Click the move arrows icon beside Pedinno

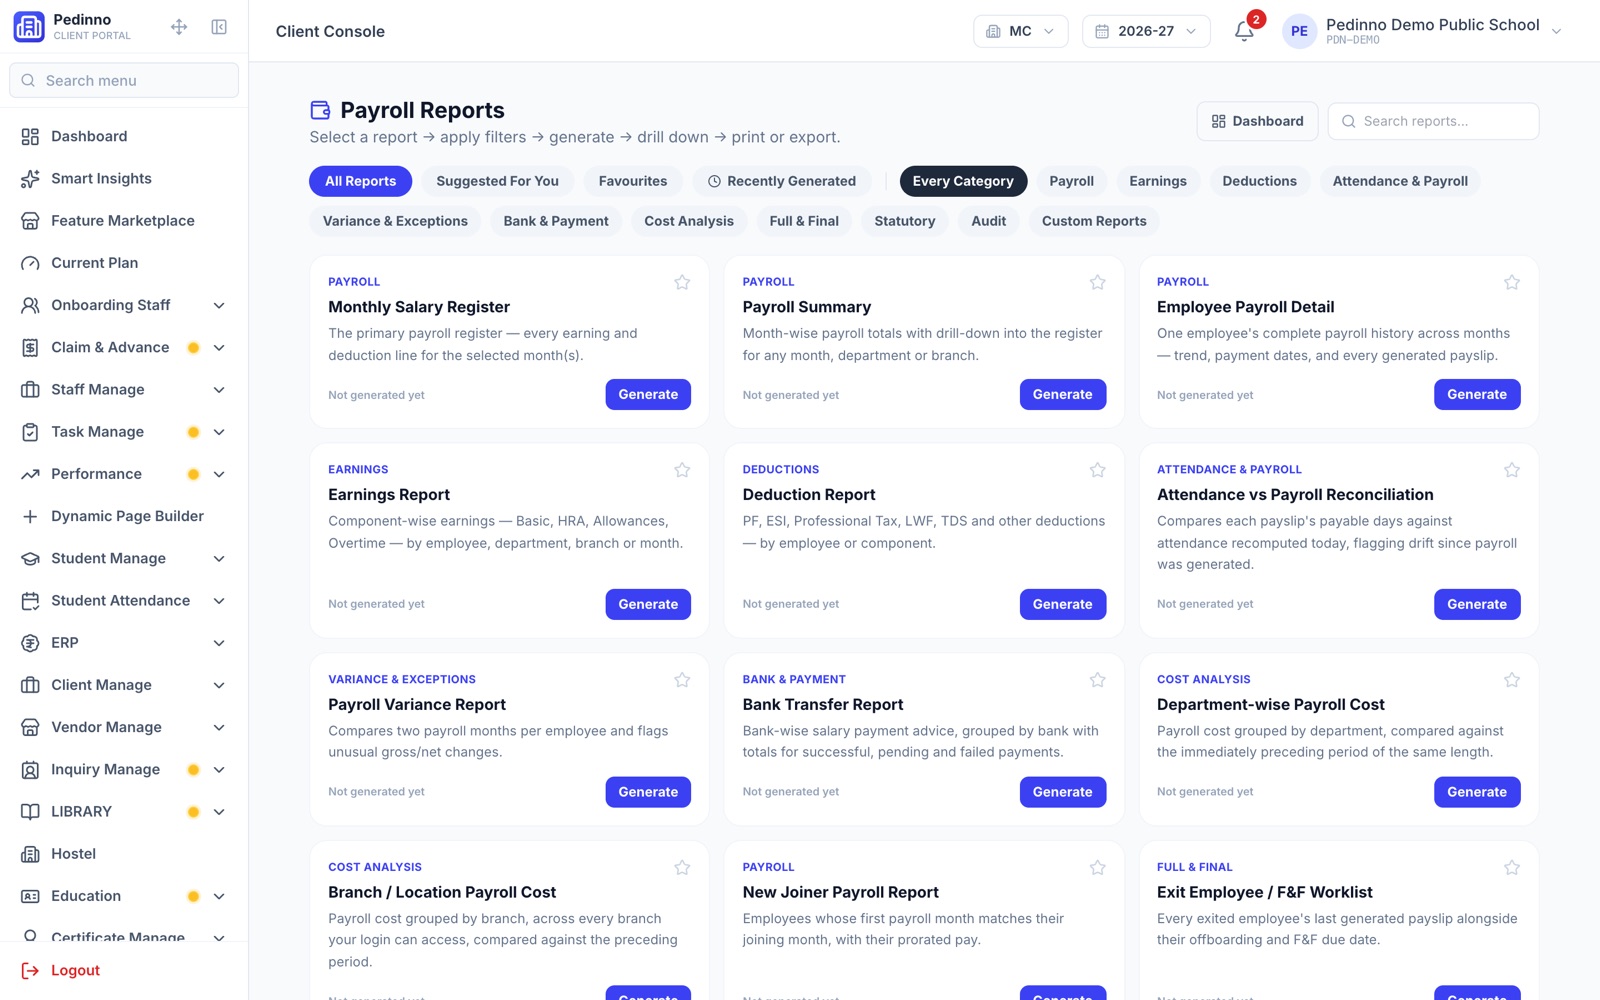[179, 27]
